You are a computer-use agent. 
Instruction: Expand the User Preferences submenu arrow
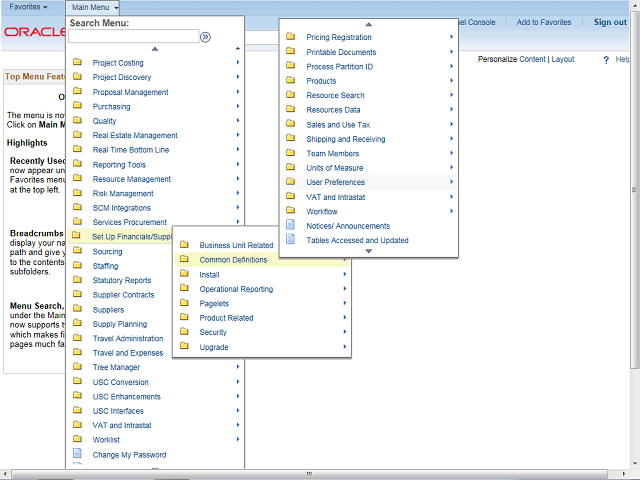click(x=452, y=182)
